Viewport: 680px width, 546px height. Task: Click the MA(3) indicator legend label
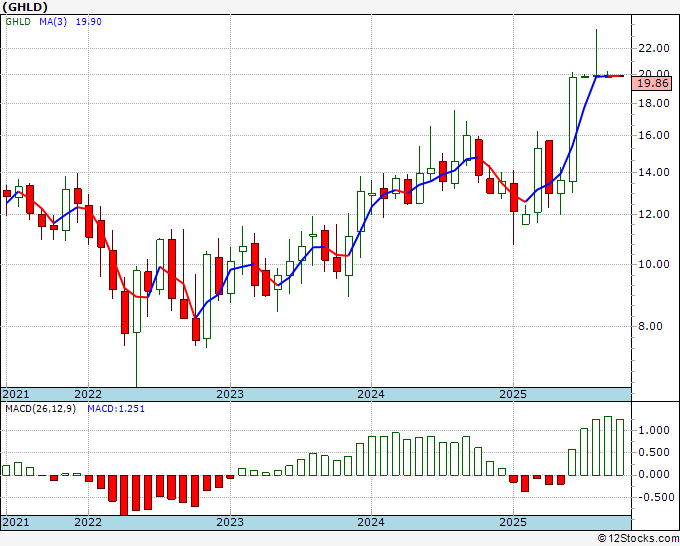click(x=52, y=21)
